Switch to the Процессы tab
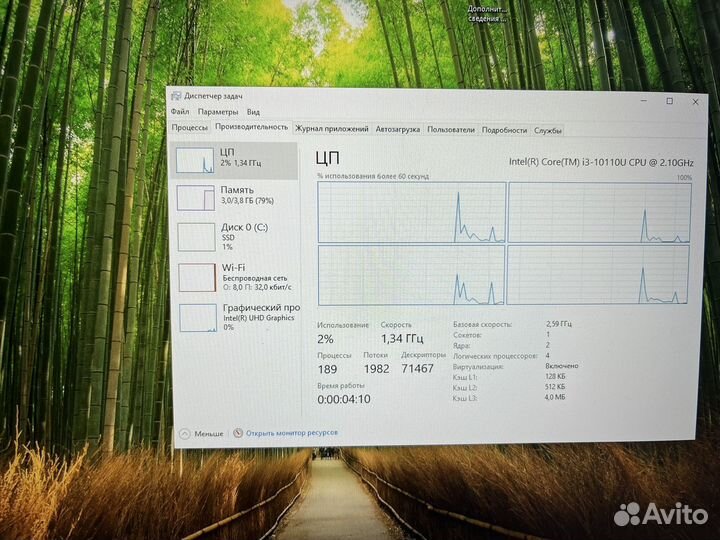720x540 pixels. [189, 128]
